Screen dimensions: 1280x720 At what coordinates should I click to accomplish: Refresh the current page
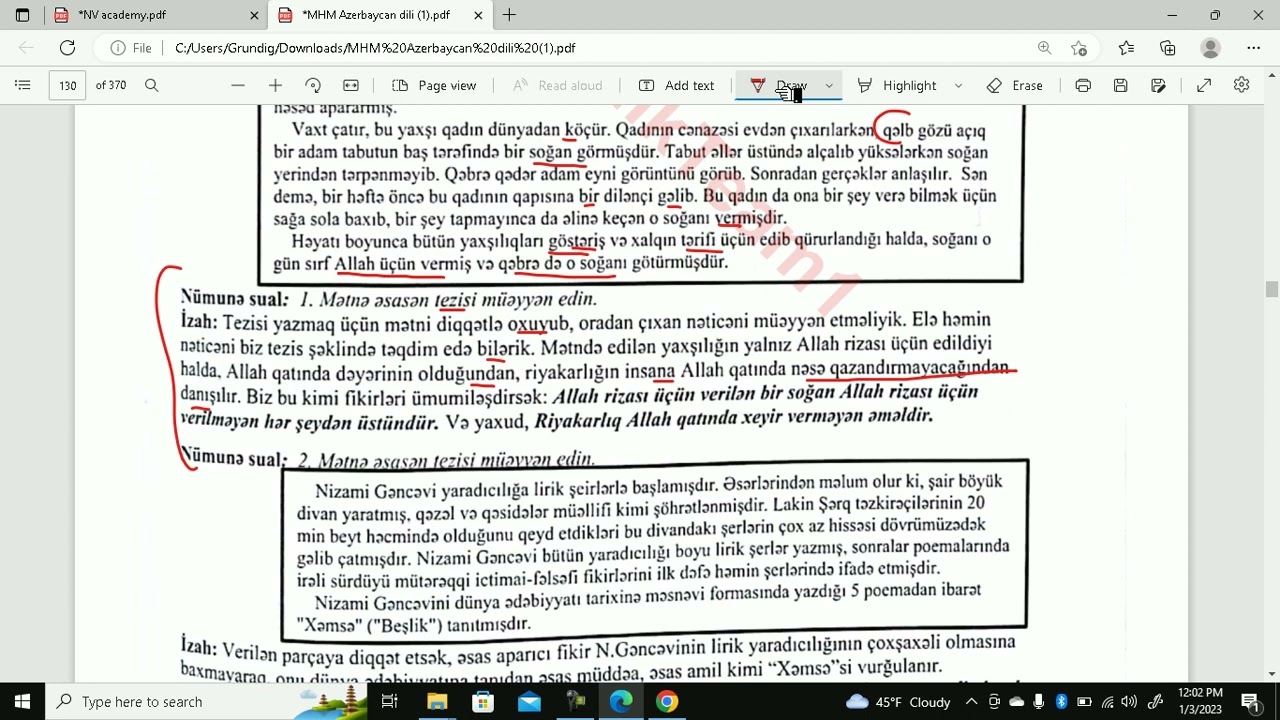tap(67, 48)
